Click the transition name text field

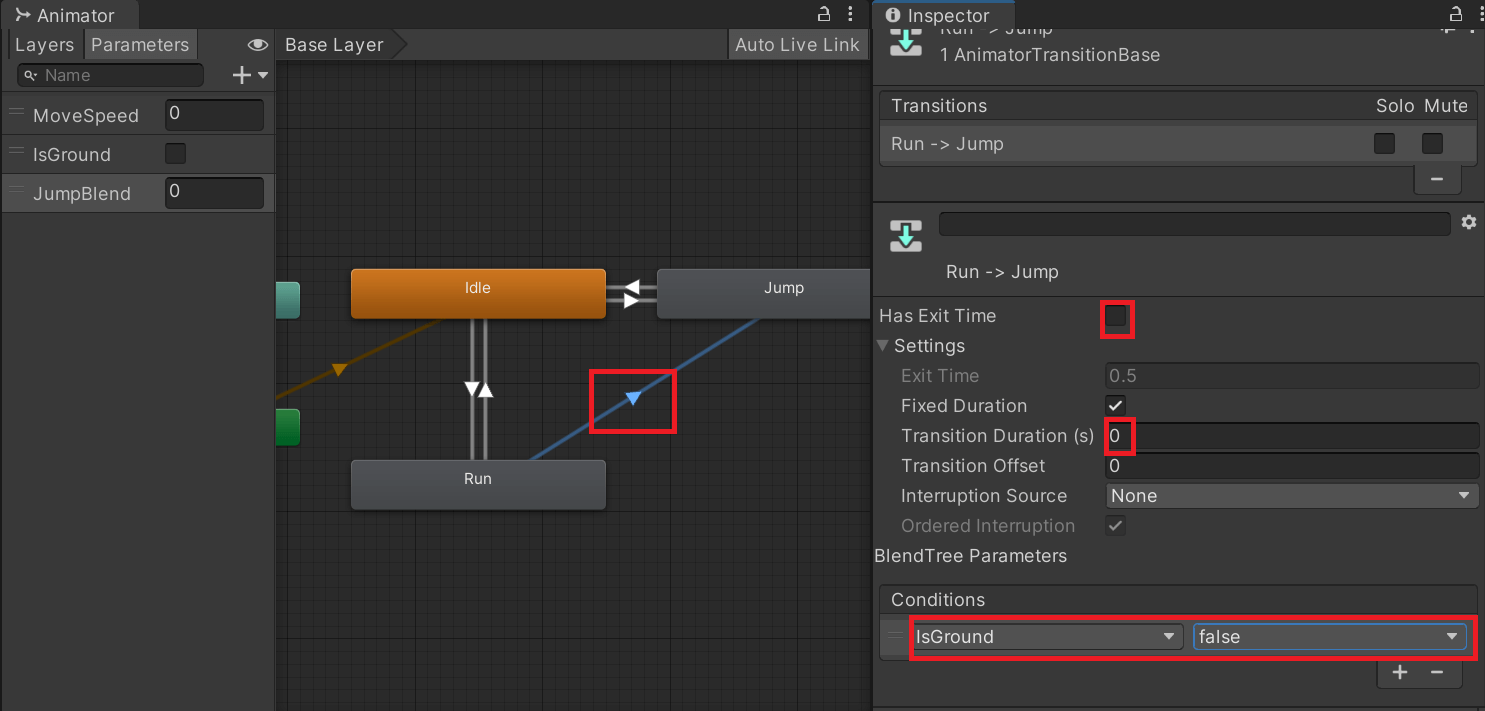(1194, 223)
